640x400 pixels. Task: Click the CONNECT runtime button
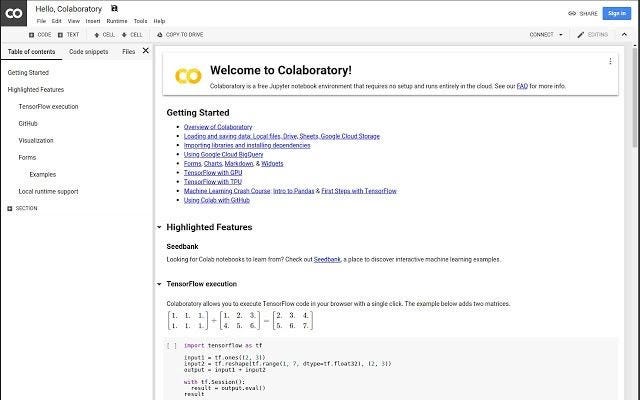click(541, 35)
